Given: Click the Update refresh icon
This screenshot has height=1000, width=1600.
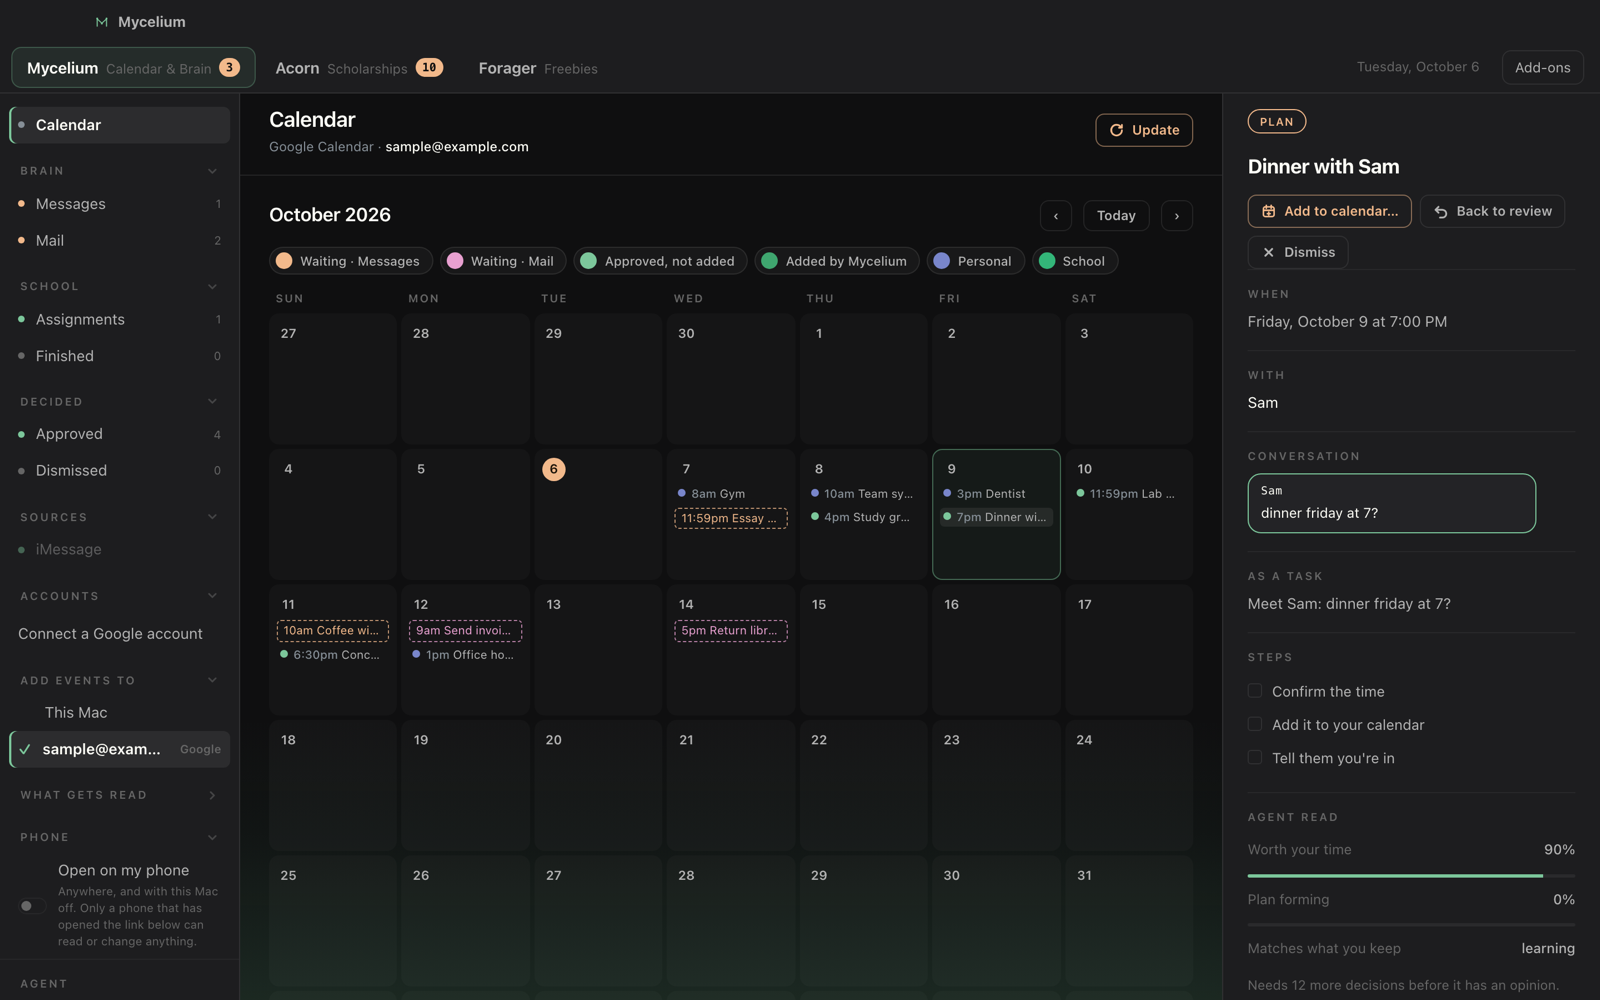Looking at the screenshot, I should [x=1116, y=130].
